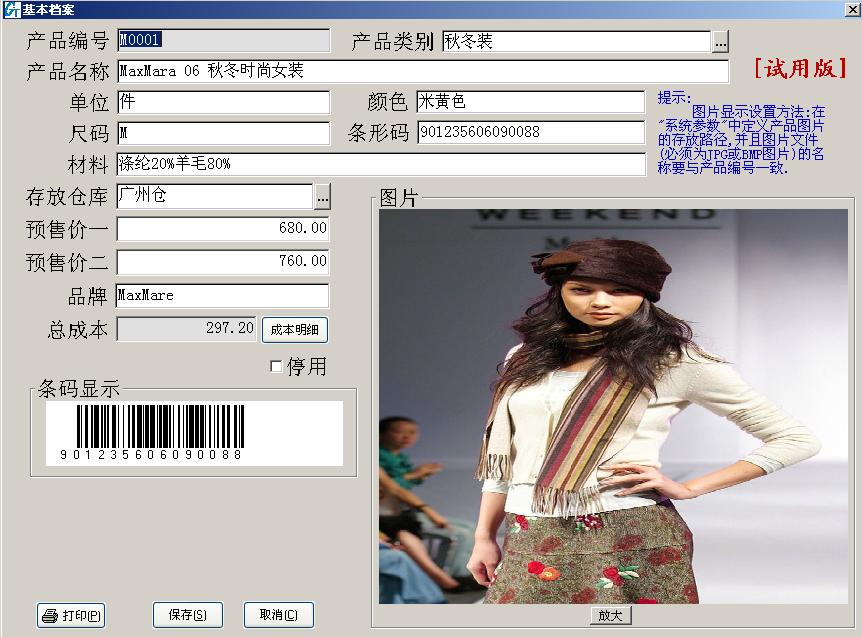Click the 颜色 color field 米黄色
Viewport: 862px width, 637px height.
tap(531, 102)
